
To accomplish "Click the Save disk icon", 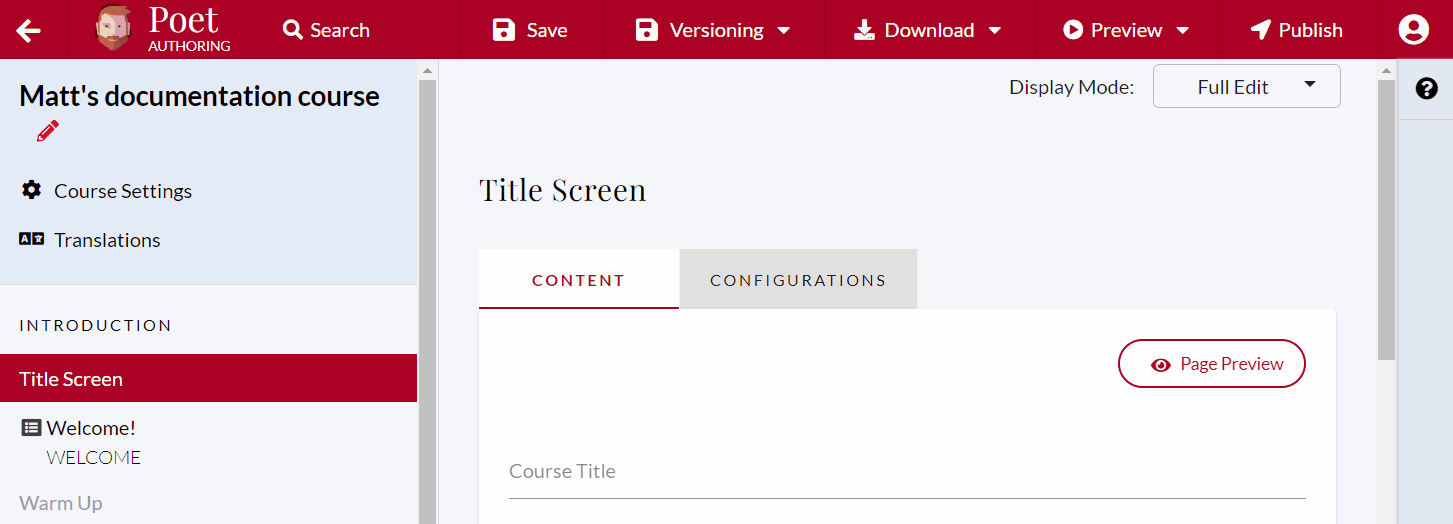I will click(504, 30).
